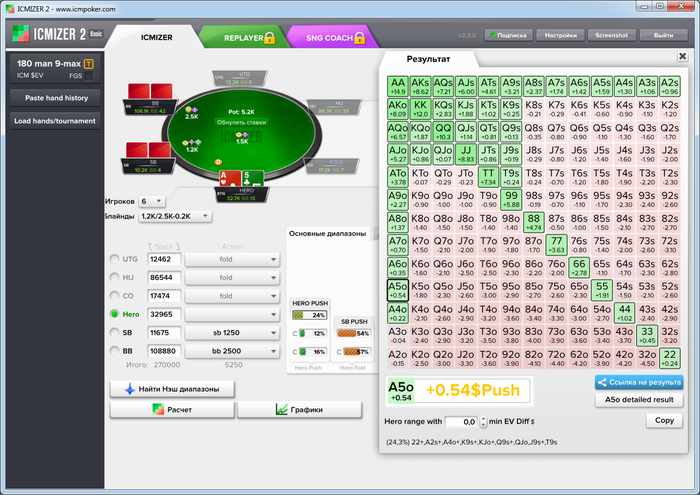Viewport: 700px width, 495px height.
Task: Select the SB radio button
Action: point(115,333)
